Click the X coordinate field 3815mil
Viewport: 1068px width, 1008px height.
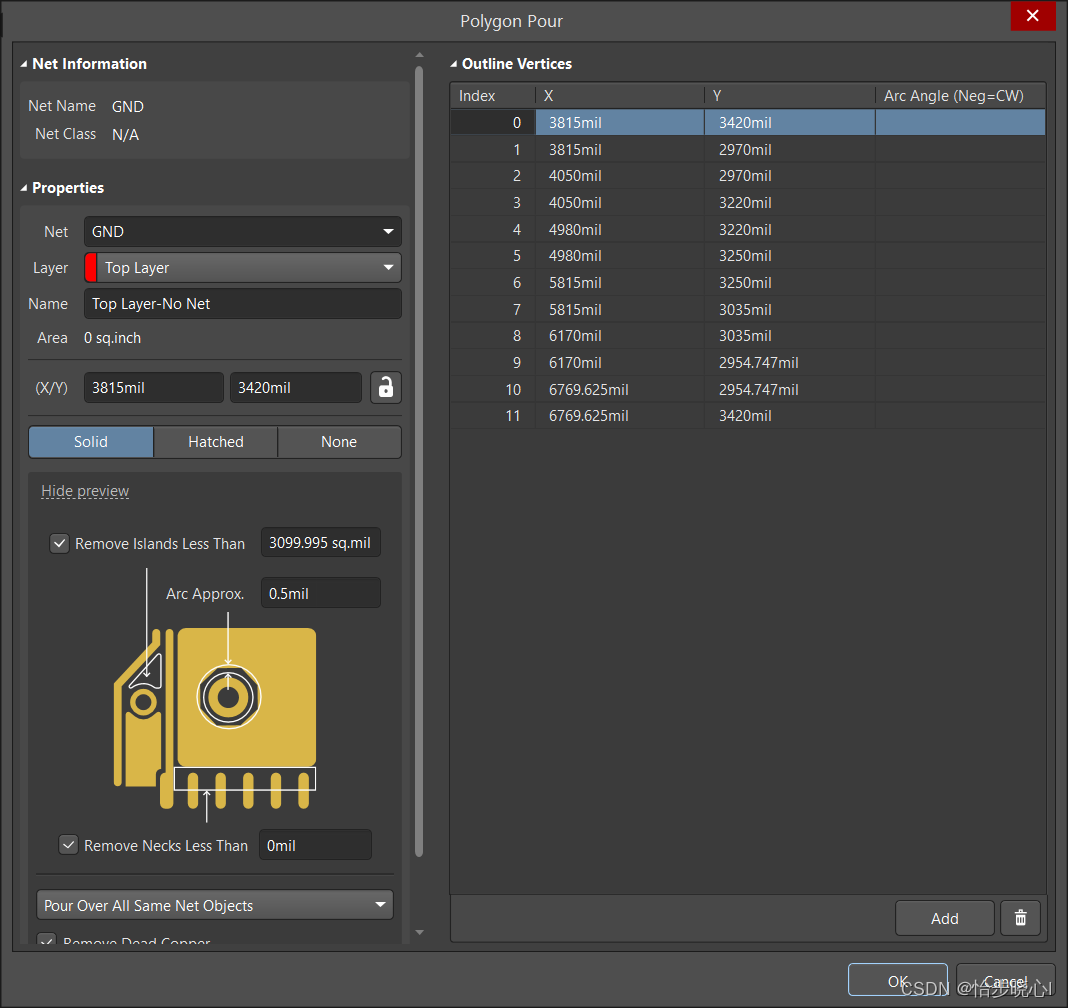tap(154, 388)
